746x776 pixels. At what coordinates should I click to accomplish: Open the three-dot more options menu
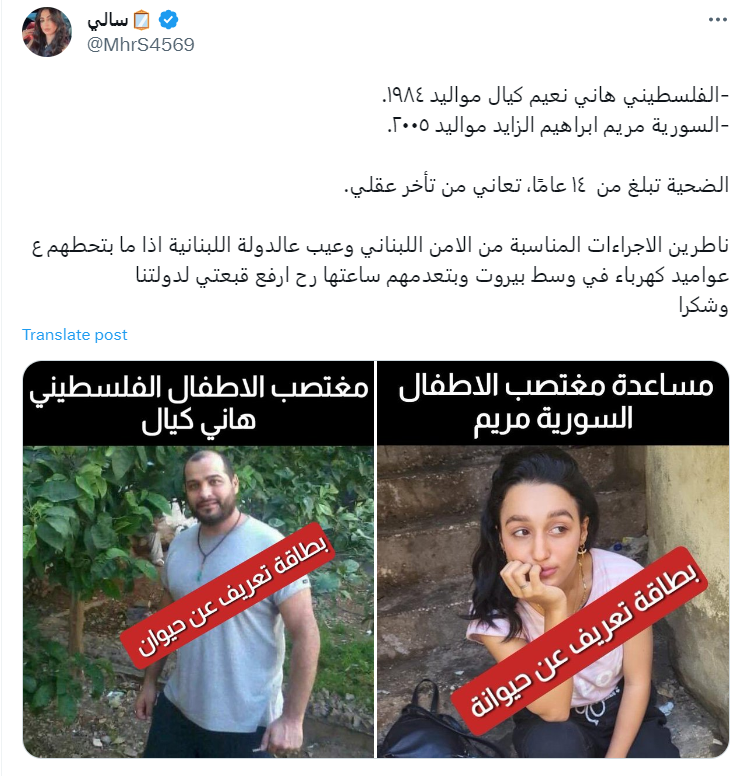[717, 20]
